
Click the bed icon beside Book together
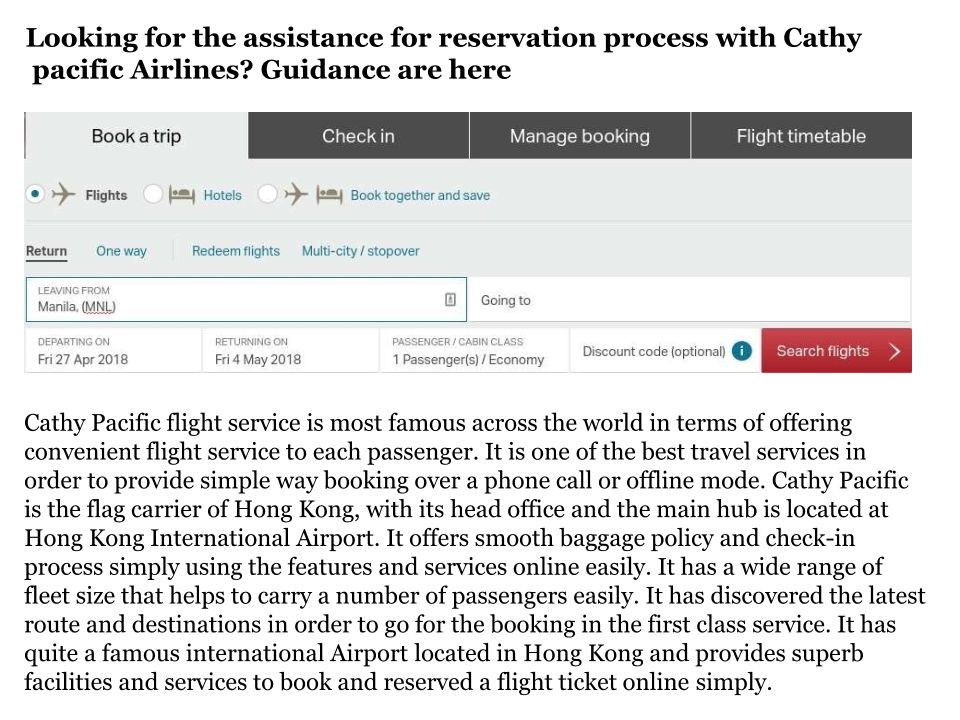point(328,195)
